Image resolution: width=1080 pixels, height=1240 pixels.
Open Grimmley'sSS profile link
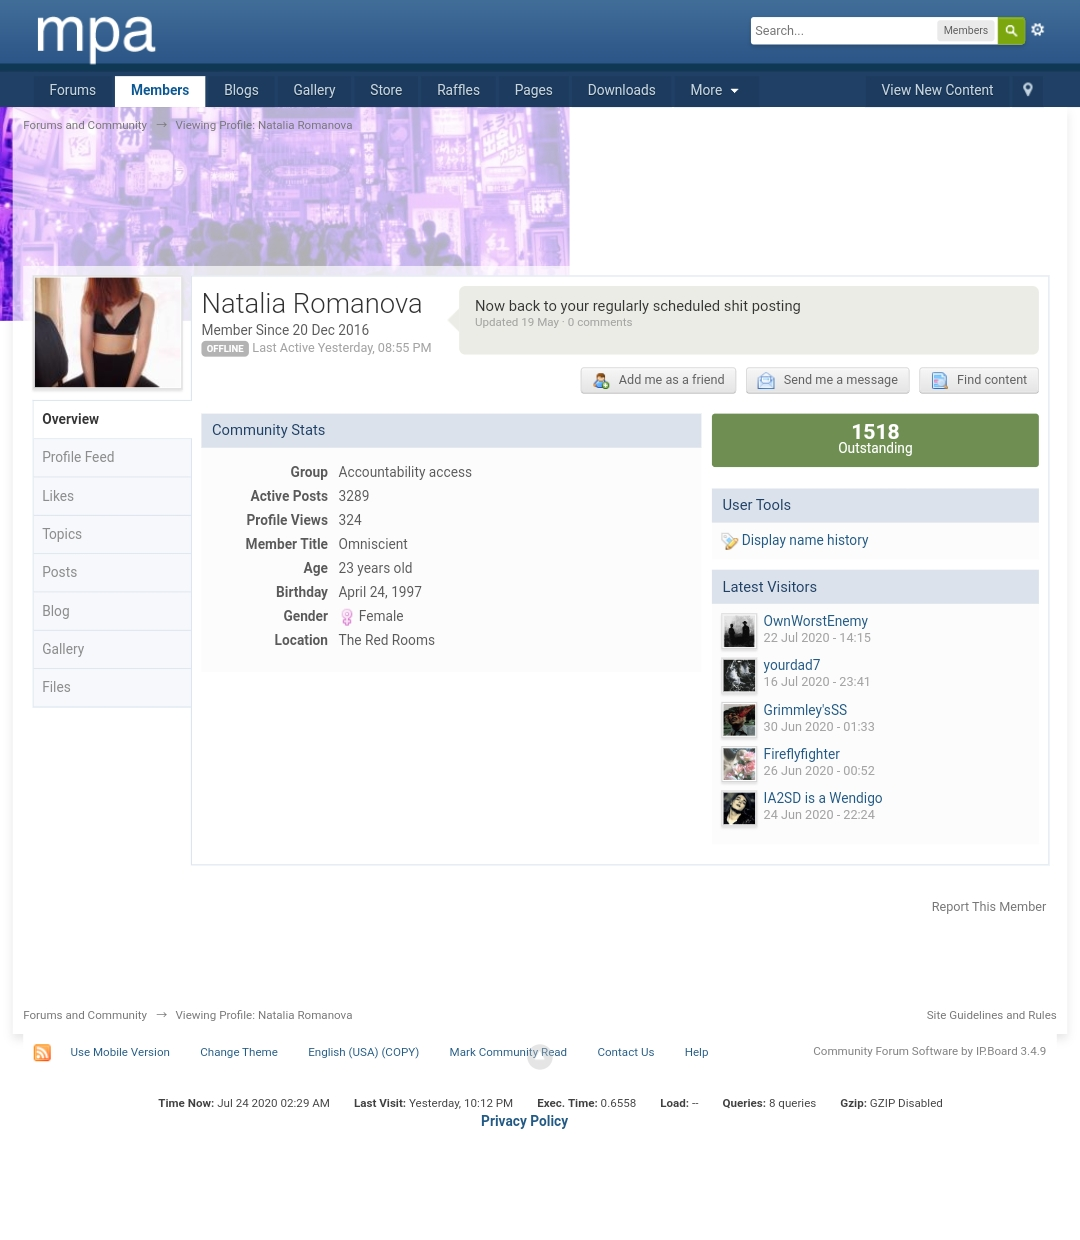click(x=805, y=710)
